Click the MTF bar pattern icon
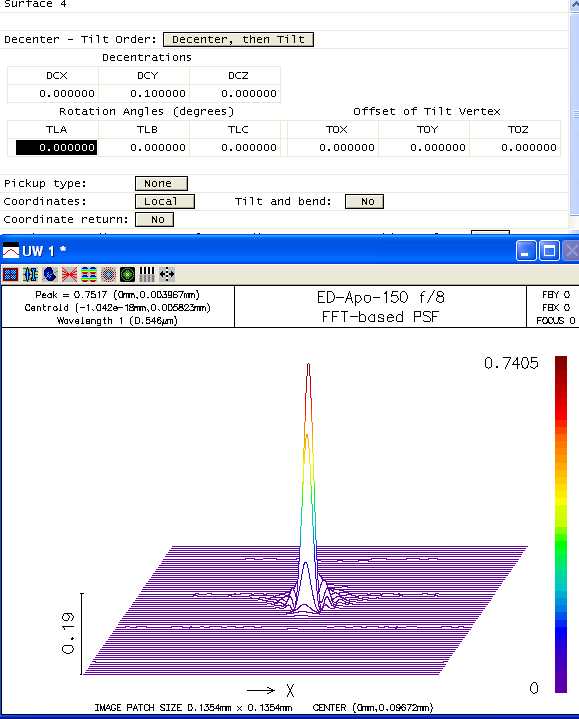The height and width of the screenshot is (719, 579). pyautogui.click(x=147, y=275)
